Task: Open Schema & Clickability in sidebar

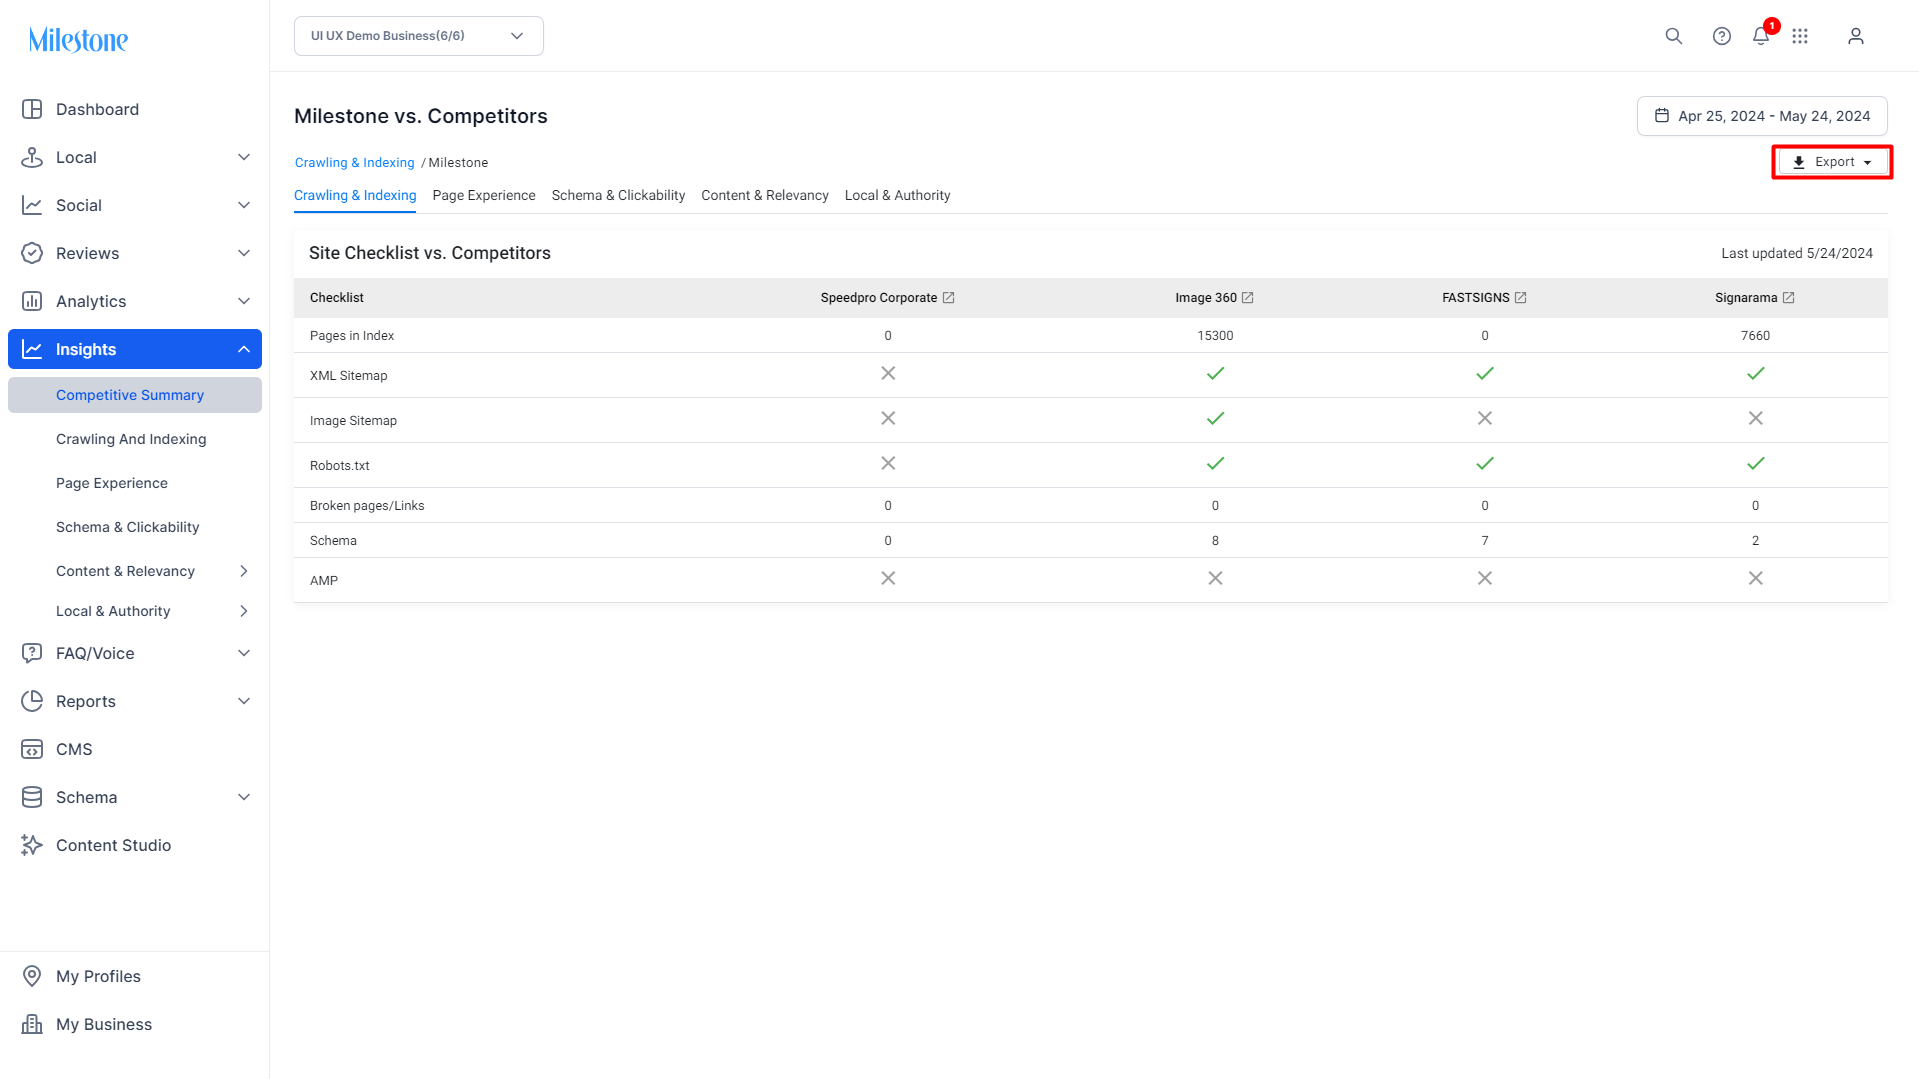Action: coord(127,527)
